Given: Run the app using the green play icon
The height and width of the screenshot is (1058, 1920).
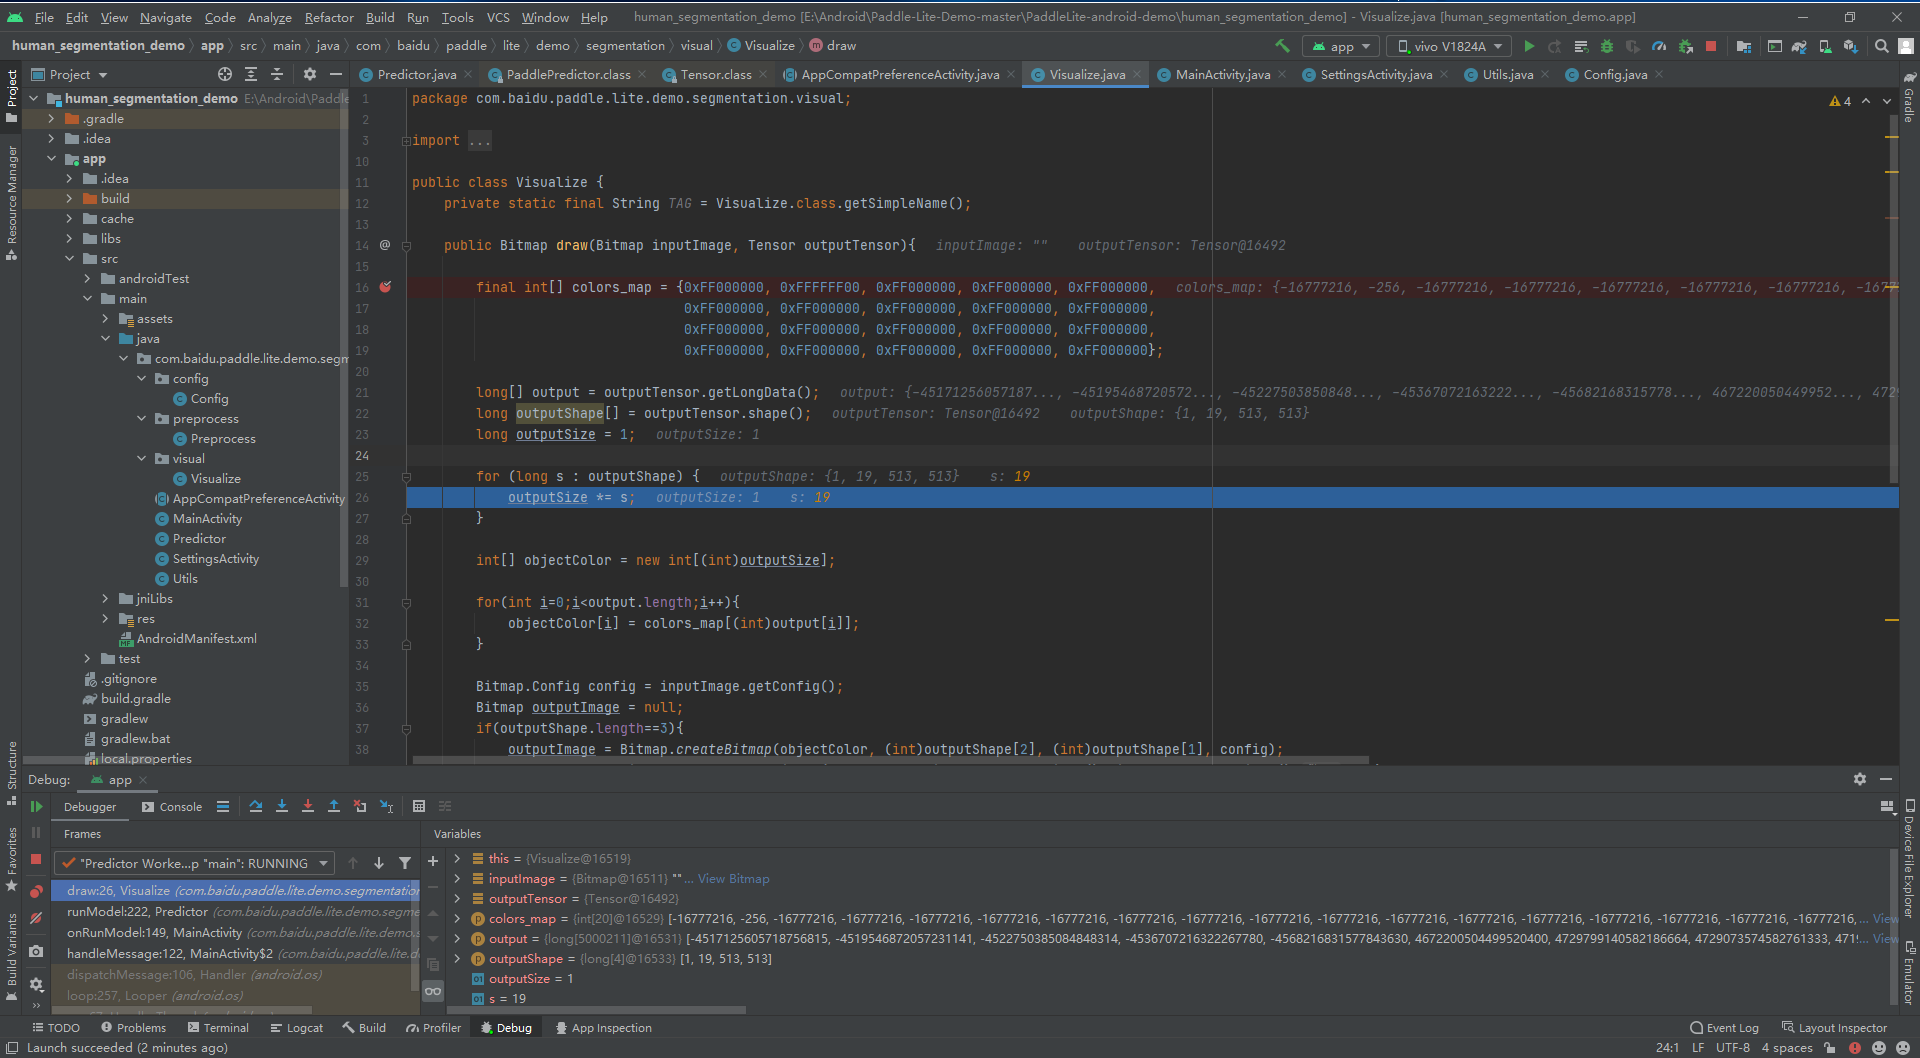Looking at the screenshot, I should pos(1529,46).
